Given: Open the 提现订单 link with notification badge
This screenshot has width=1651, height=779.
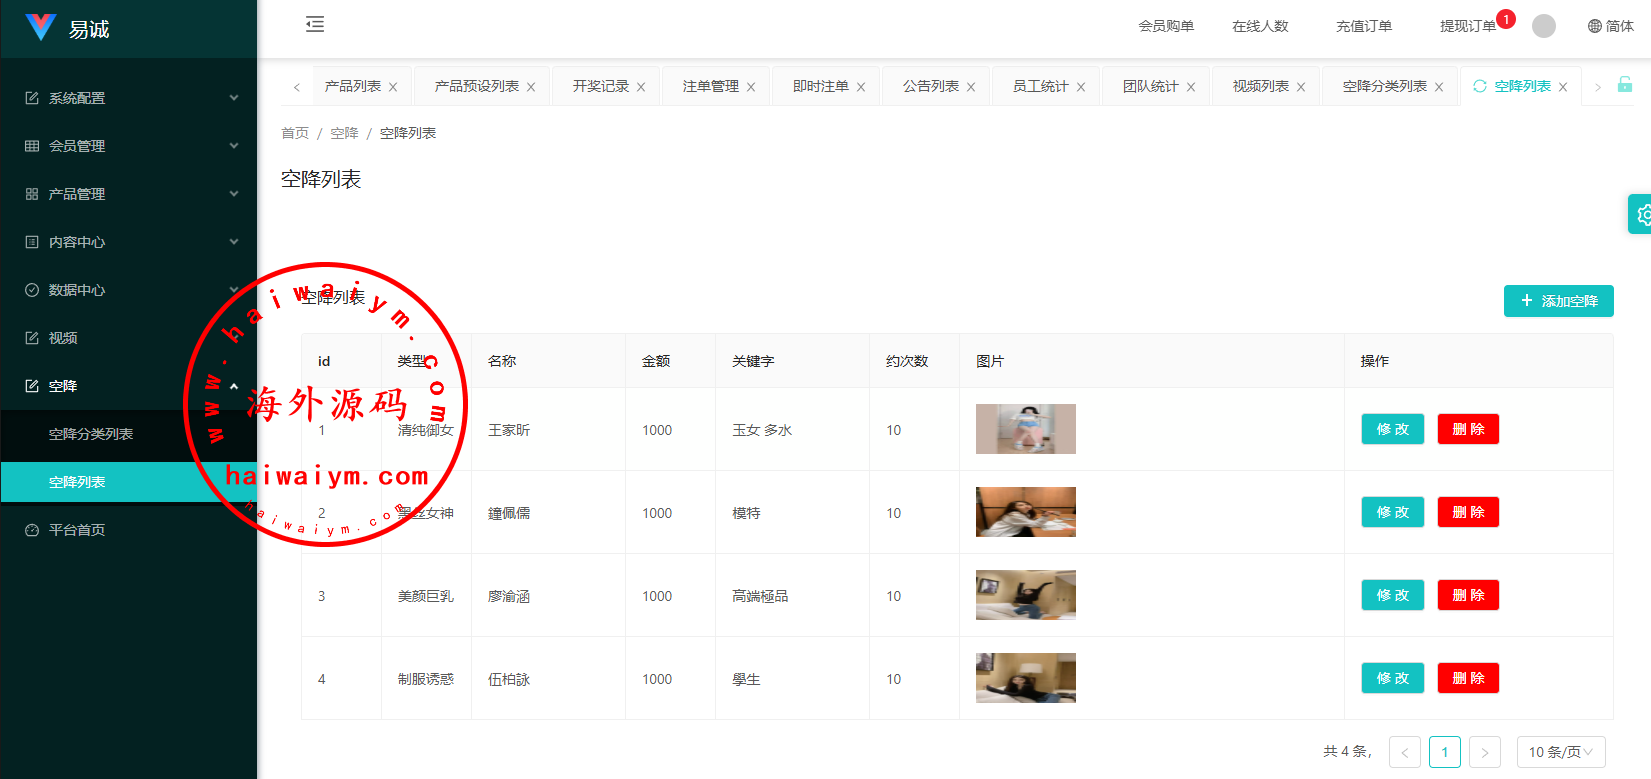Looking at the screenshot, I should pyautogui.click(x=1467, y=26).
